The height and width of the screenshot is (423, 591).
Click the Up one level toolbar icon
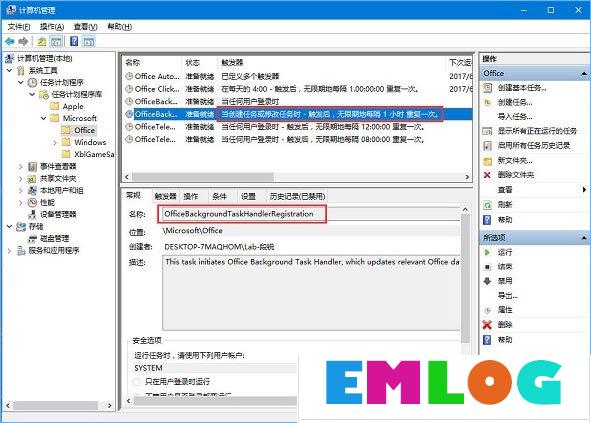click(42, 41)
